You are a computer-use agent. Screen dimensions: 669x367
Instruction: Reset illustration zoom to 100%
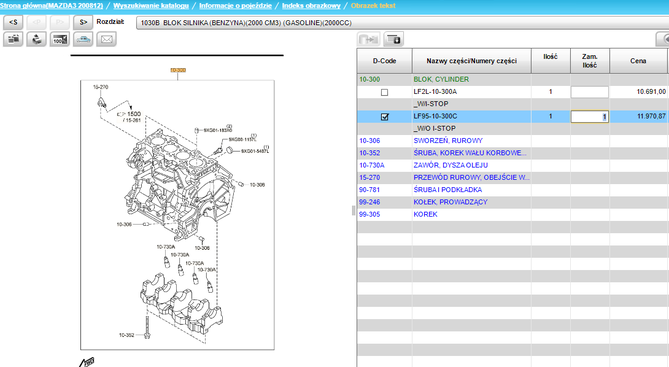pyautogui.click(x=60, y=39)
